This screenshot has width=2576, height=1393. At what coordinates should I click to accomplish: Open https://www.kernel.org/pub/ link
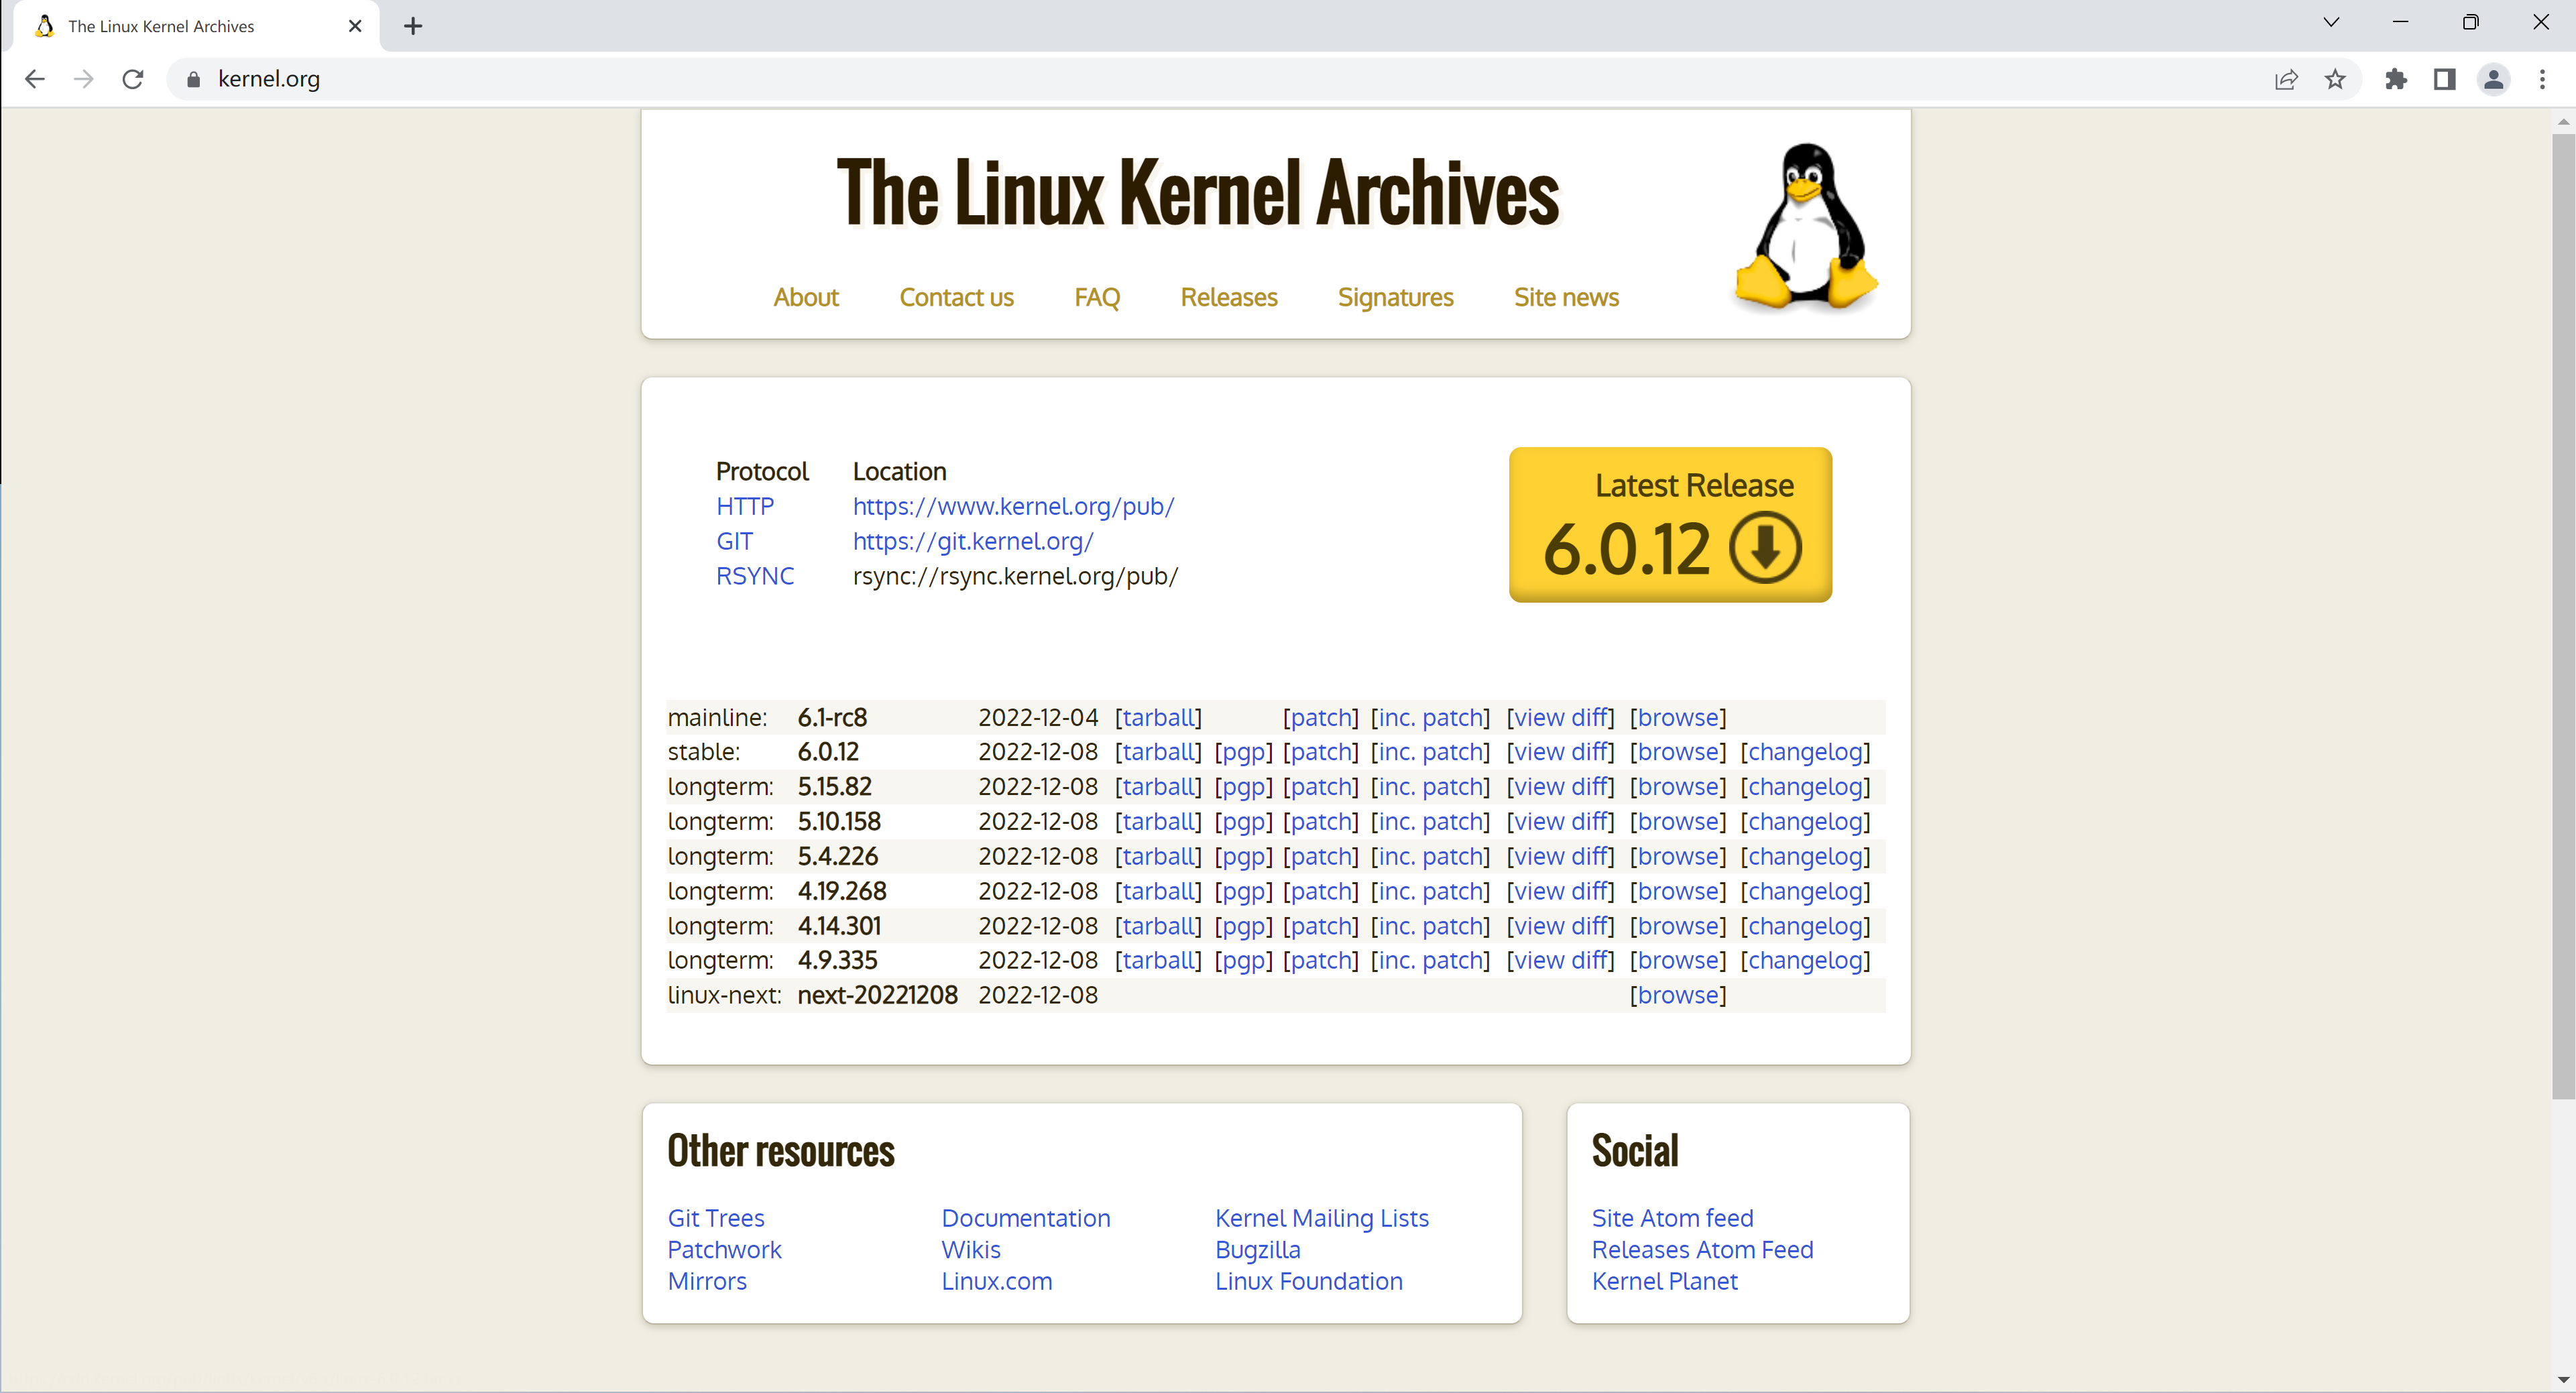(1013, 506)
